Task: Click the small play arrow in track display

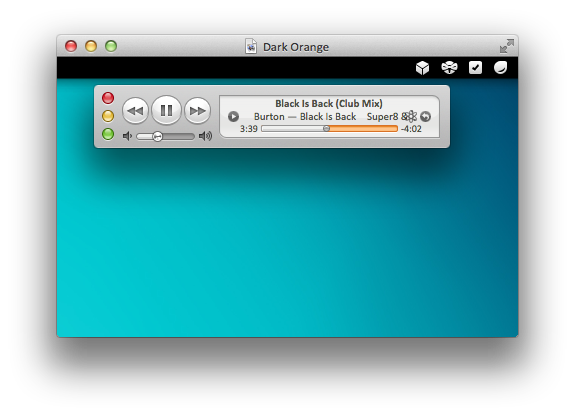Action: pos(233,117)
